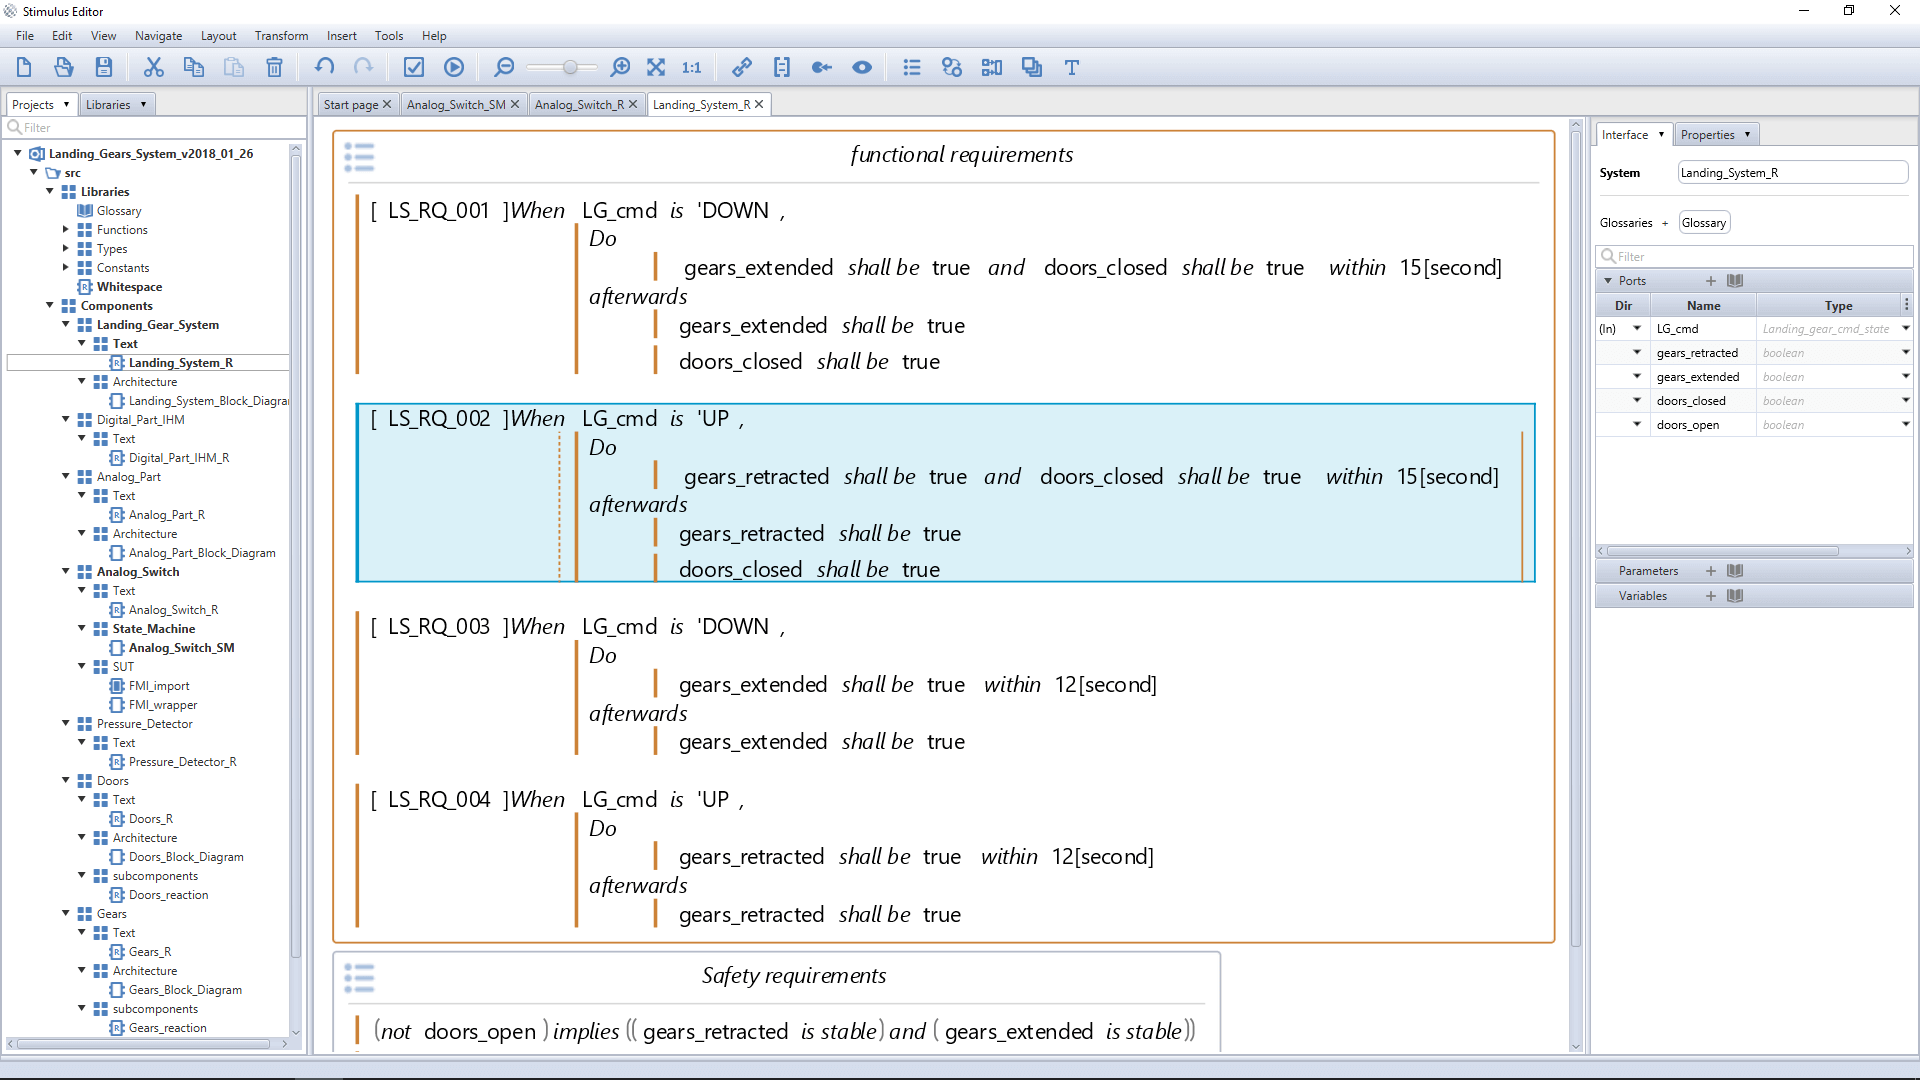Click the Ports filter search field
1920x1080 pixels.
coord(1754,256)
